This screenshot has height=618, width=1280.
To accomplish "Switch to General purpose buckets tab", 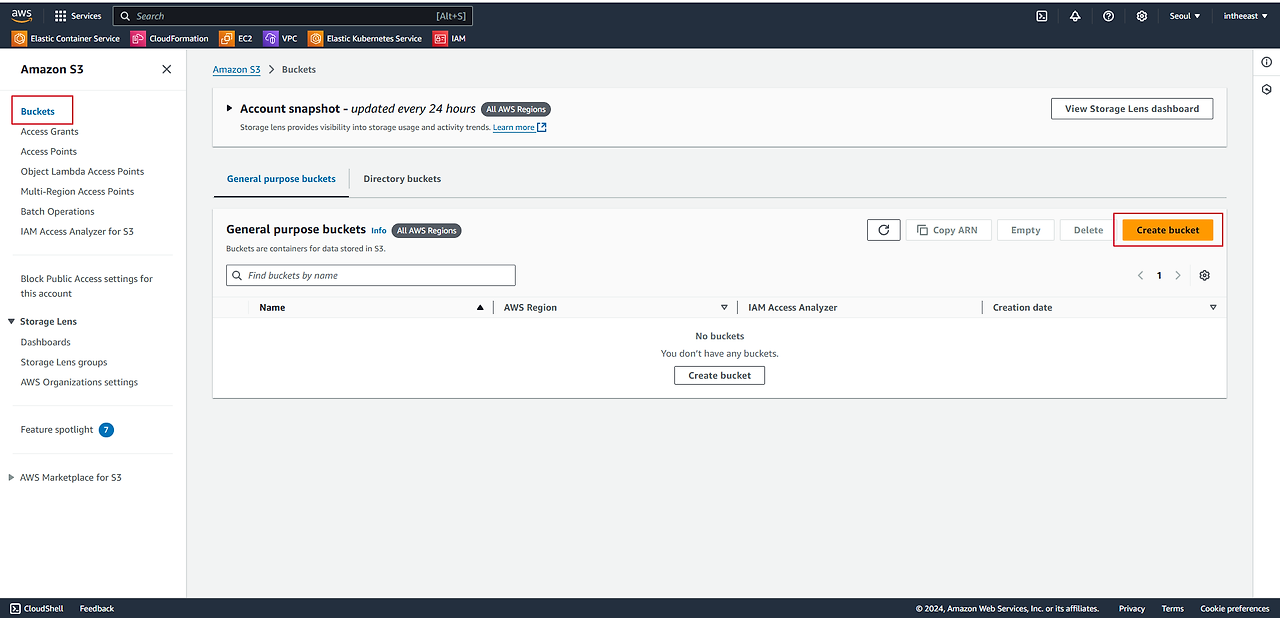I will [x=281, y=179].
